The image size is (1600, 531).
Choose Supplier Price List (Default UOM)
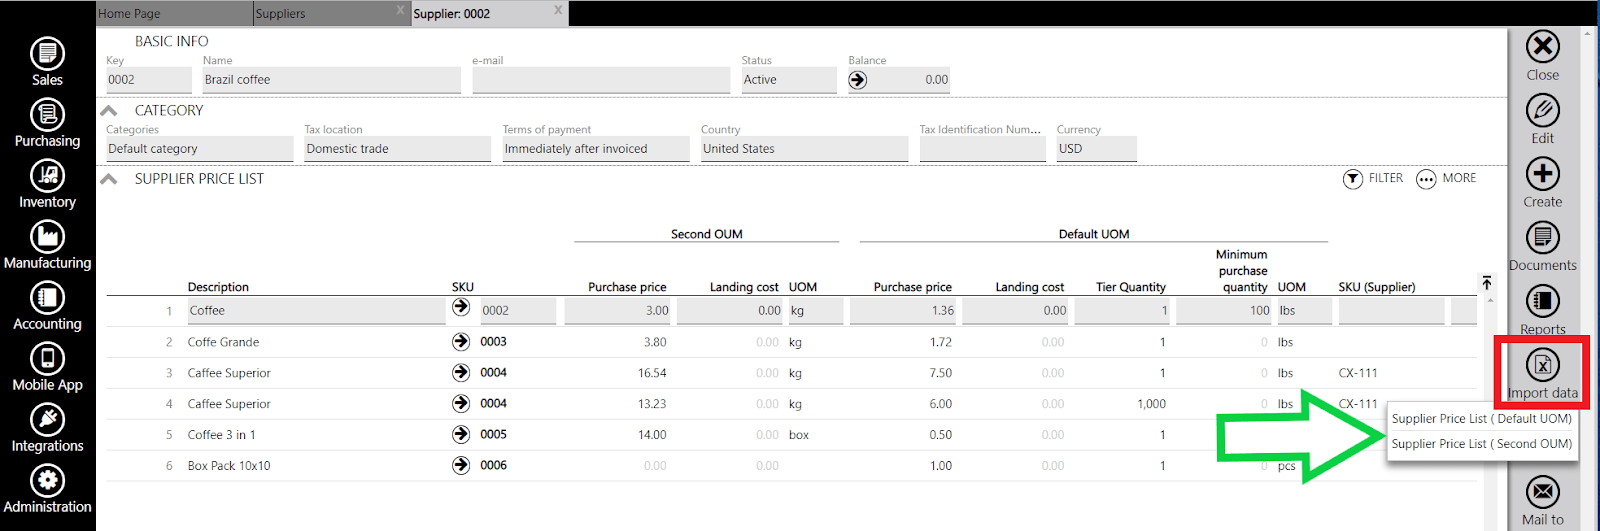pyautogui.click(x=1482, y=419)
